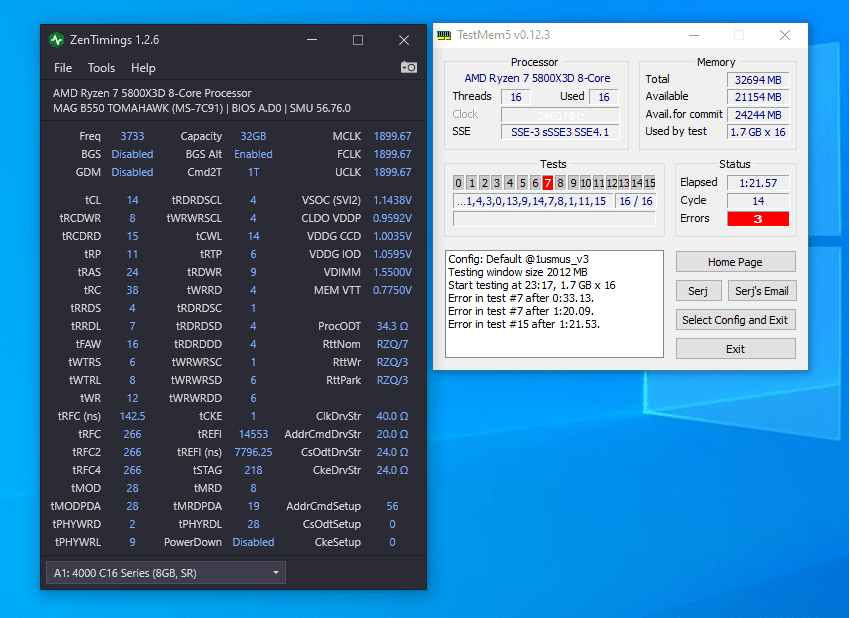Click the ZenTimings app logo icon
Image resolution: width=849 pixels, height=618 pixels.
56,40
